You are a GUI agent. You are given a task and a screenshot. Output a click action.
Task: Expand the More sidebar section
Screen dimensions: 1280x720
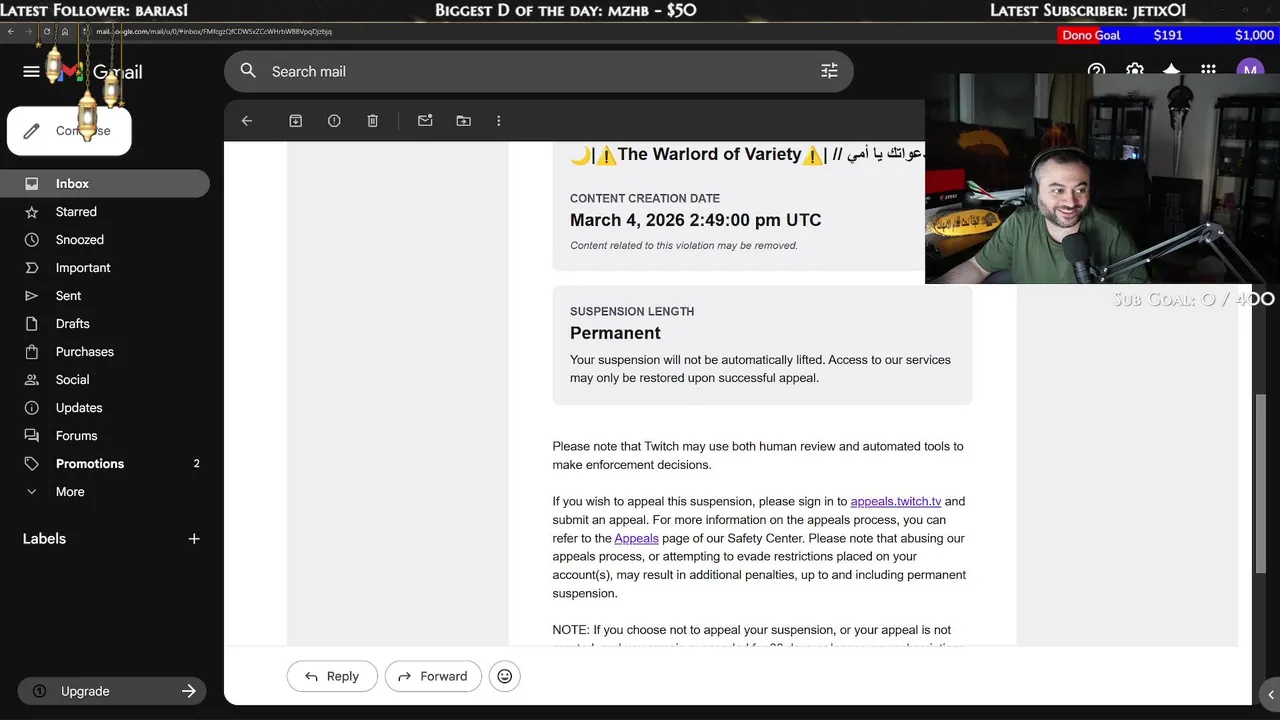tap(105, 492)
